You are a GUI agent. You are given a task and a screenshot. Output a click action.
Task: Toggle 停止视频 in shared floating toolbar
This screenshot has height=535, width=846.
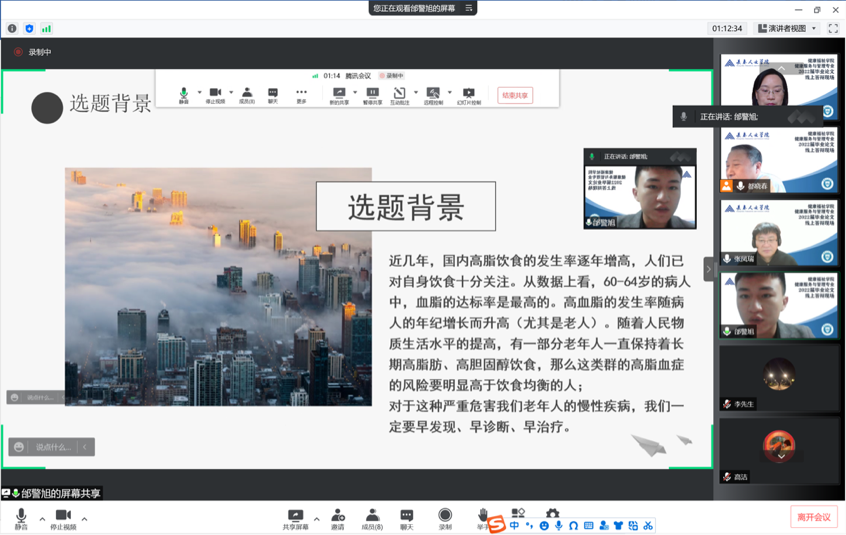[x=215, y=95]
